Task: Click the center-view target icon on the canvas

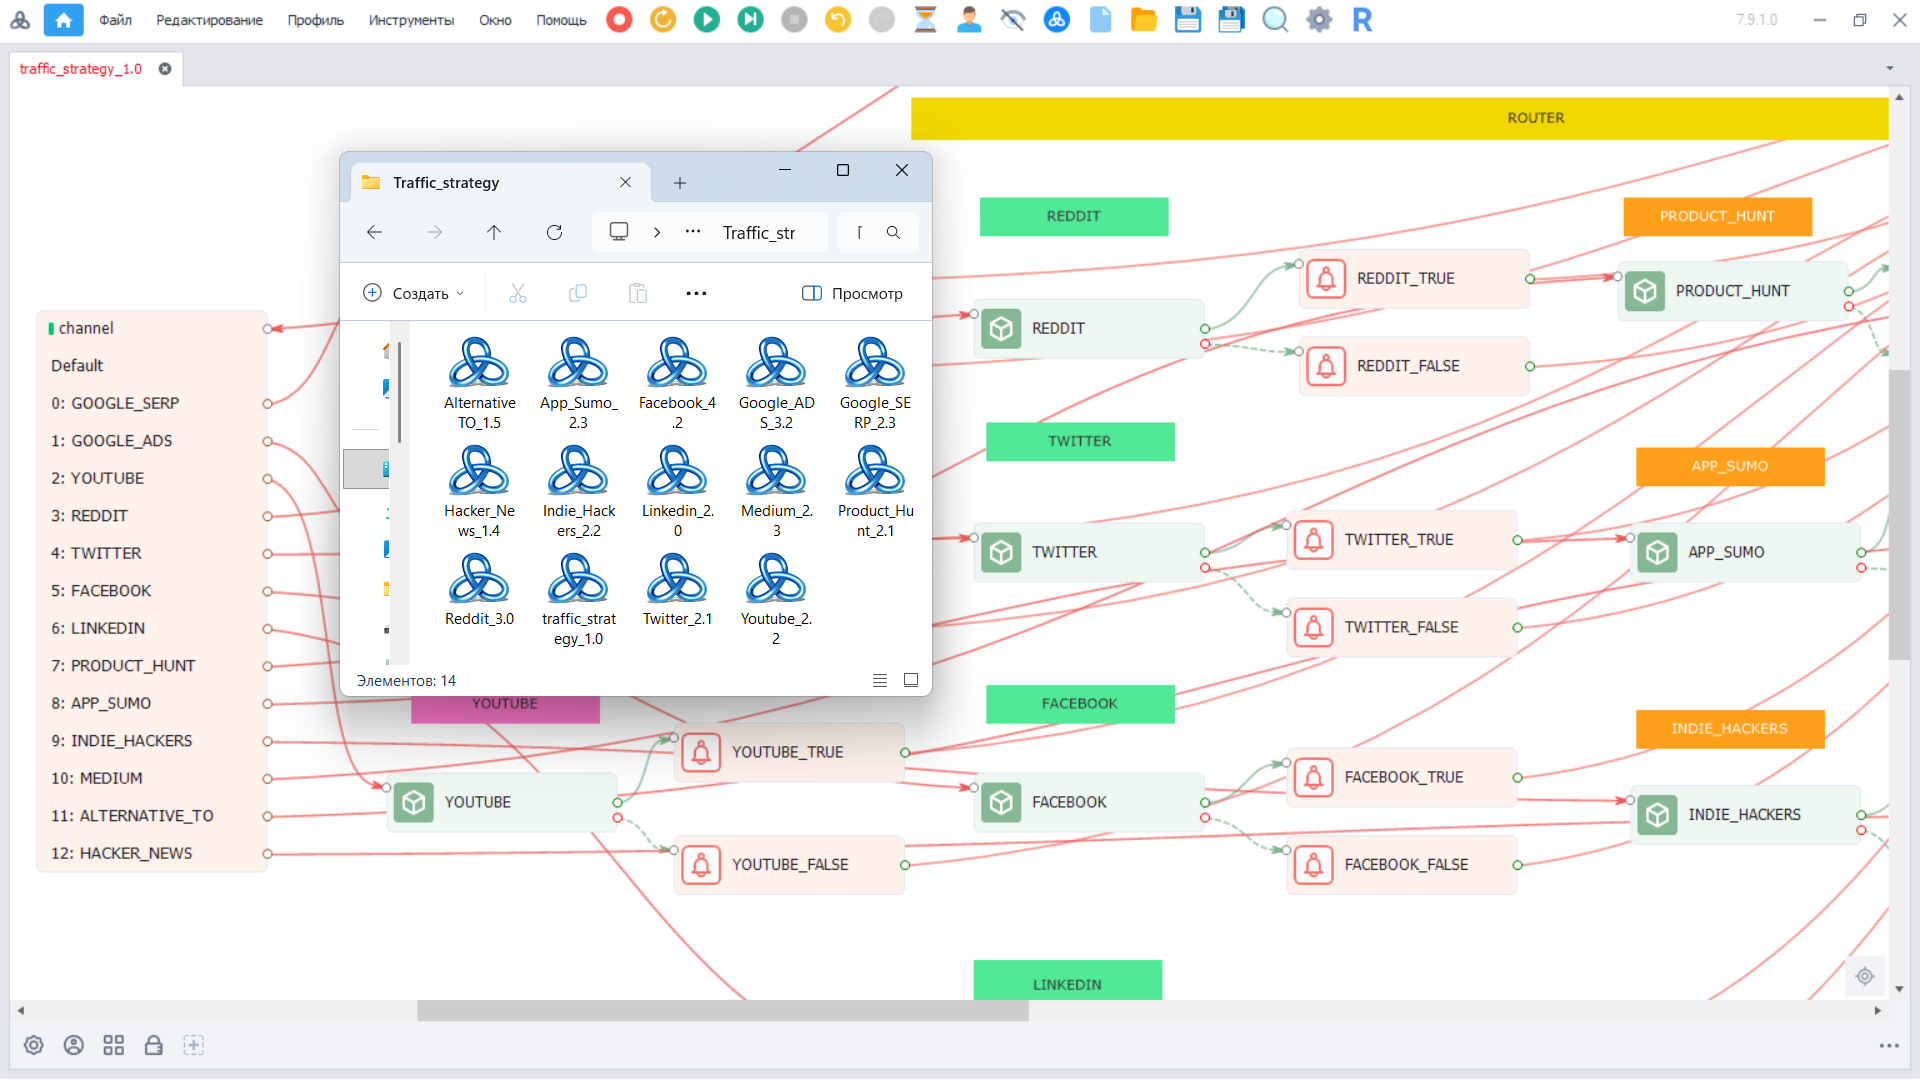Action: [x=1865, y=976]
